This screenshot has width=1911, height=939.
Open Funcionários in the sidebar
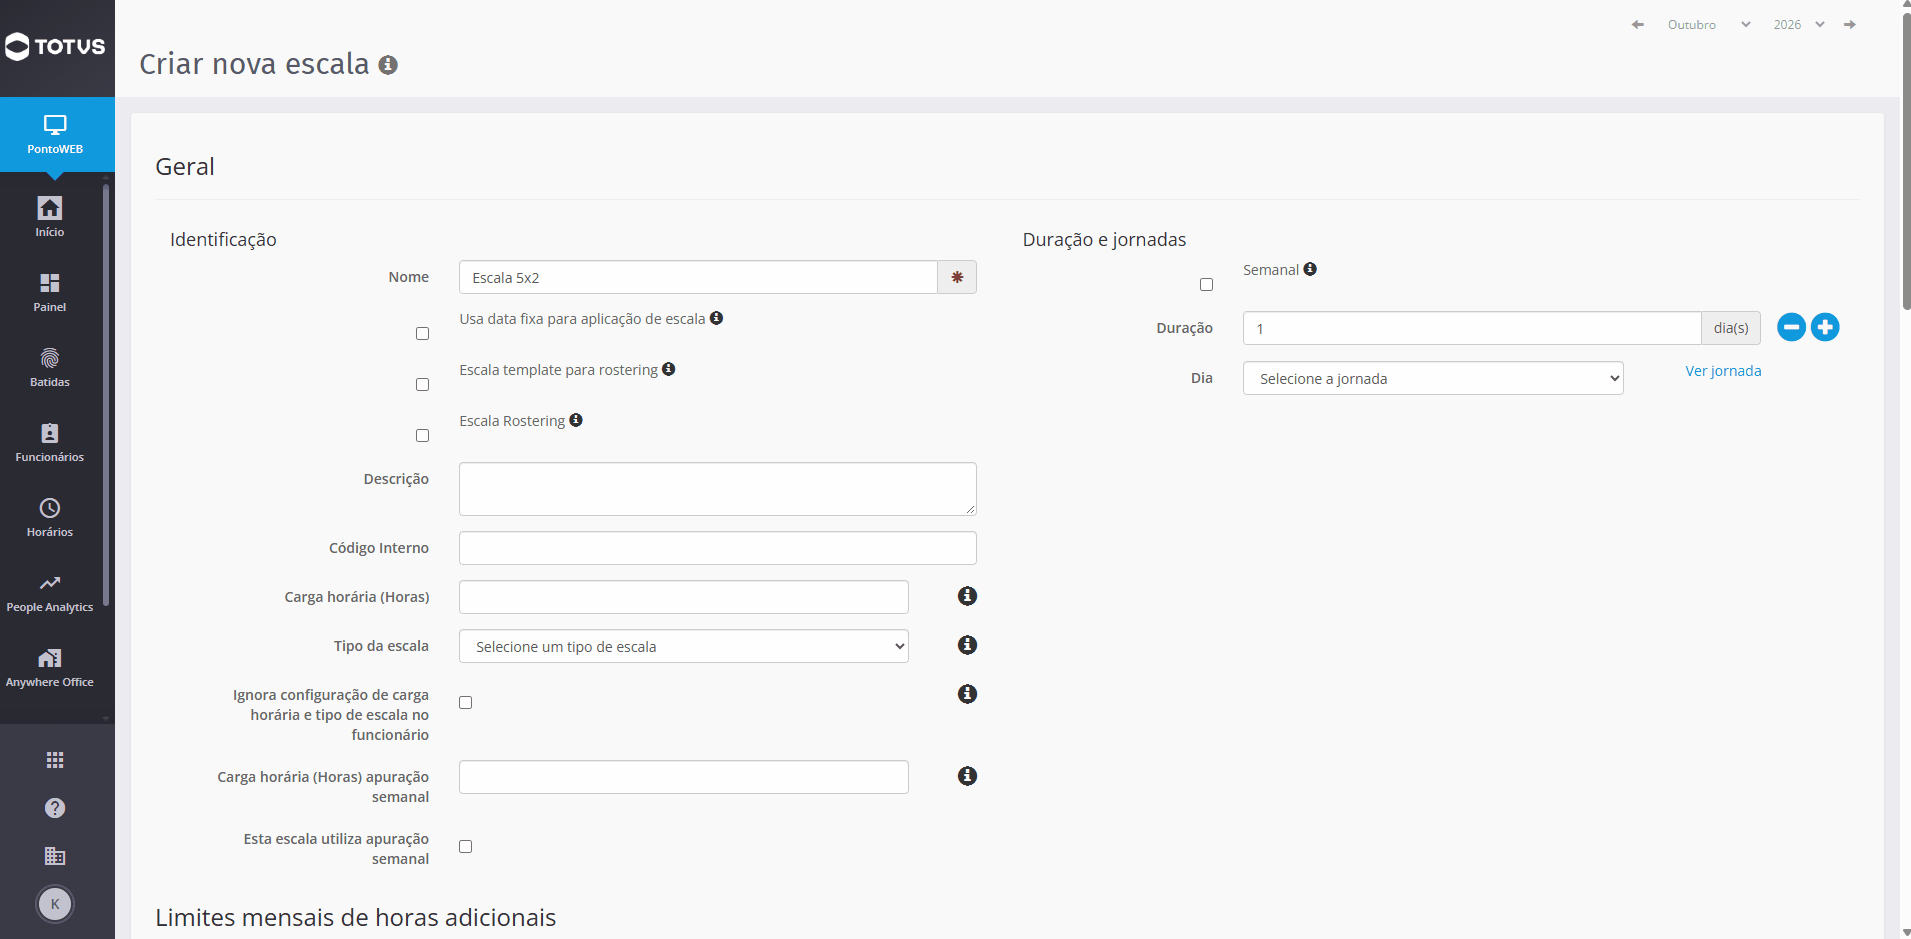click(x=50, y=442)
